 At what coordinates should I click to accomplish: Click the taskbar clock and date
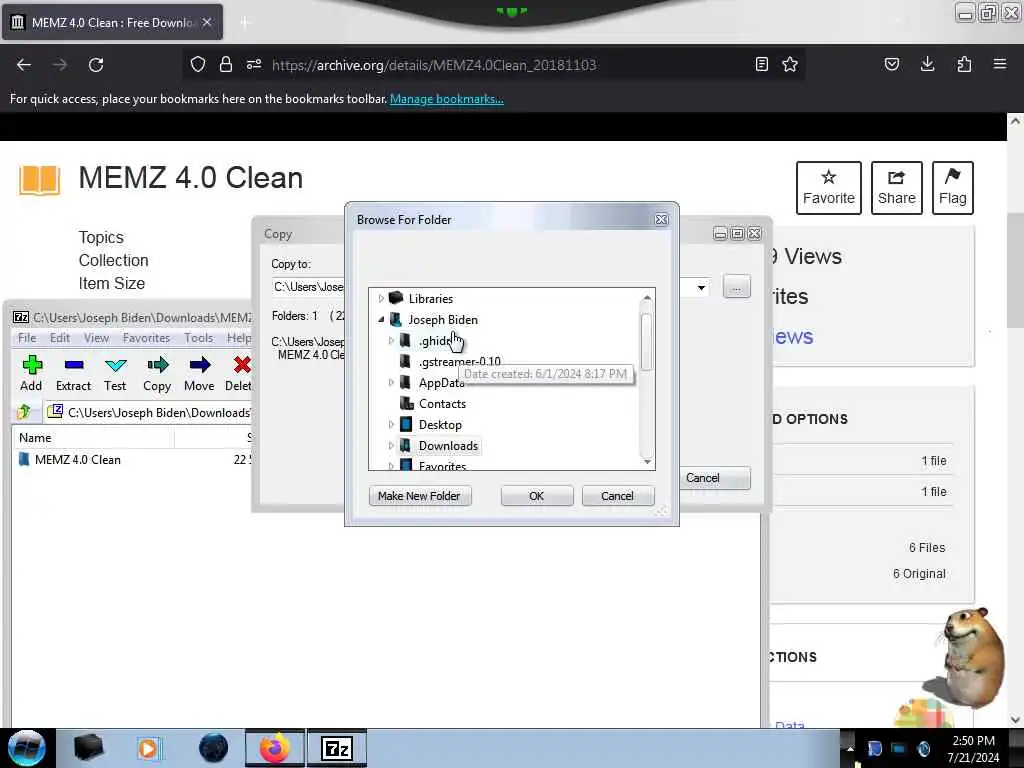coord(974,749)
